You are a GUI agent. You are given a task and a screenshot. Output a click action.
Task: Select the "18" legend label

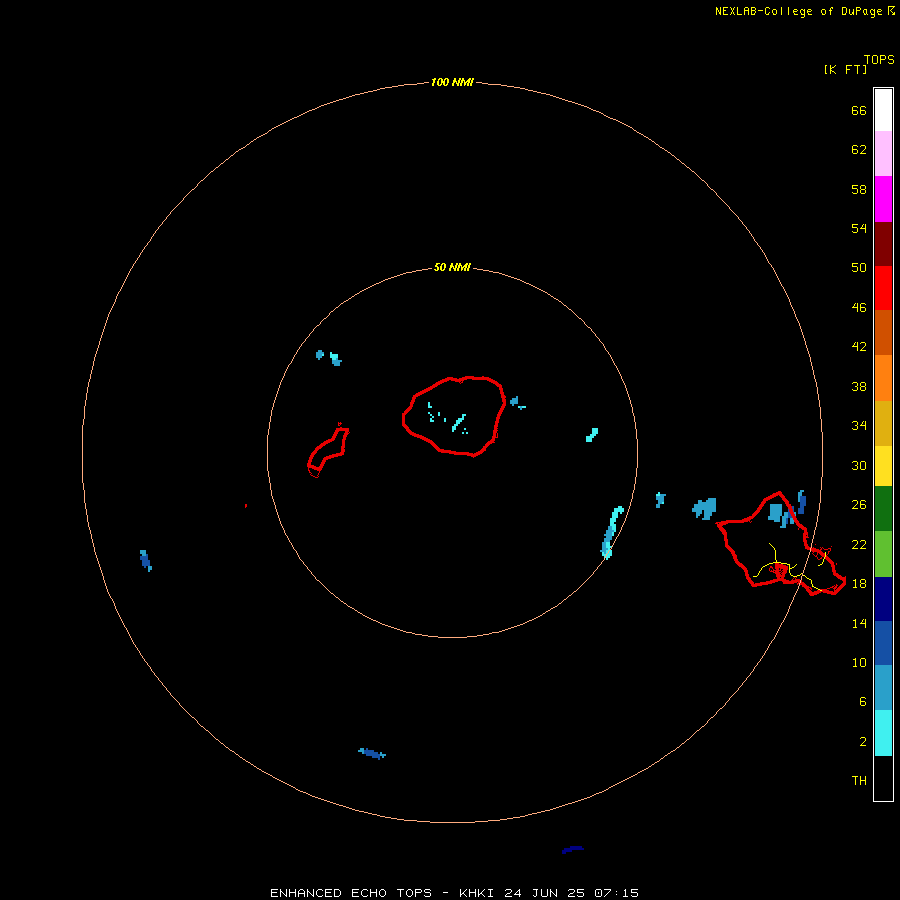coord(859,584)
